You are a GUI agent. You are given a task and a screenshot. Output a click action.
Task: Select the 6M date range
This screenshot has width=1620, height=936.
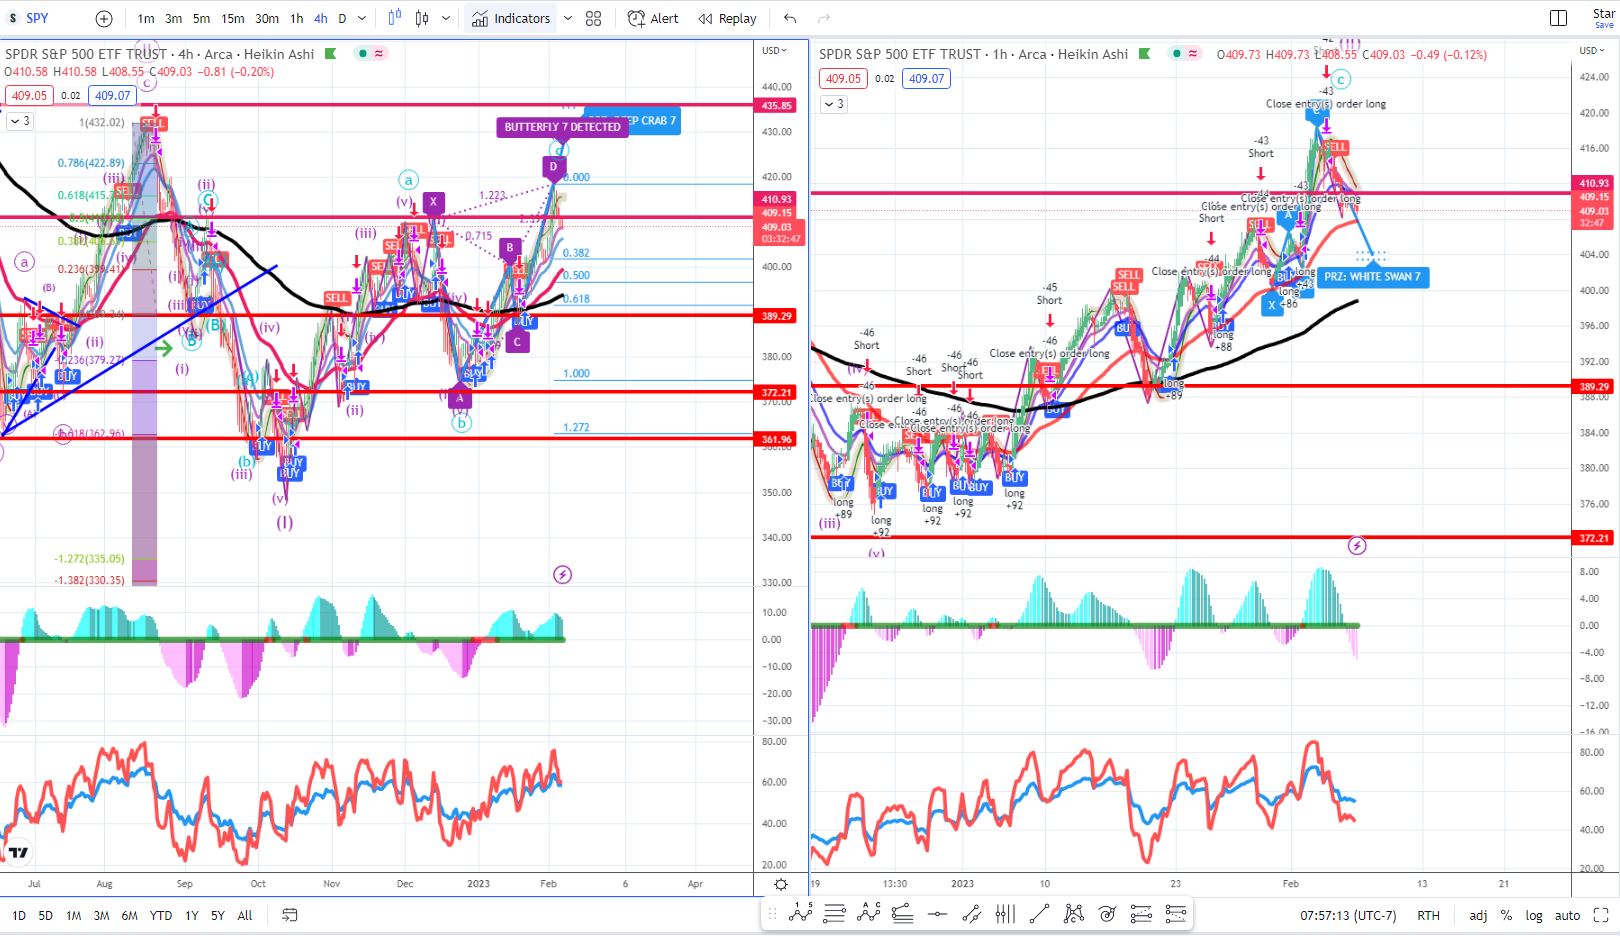tap(130, 915)
